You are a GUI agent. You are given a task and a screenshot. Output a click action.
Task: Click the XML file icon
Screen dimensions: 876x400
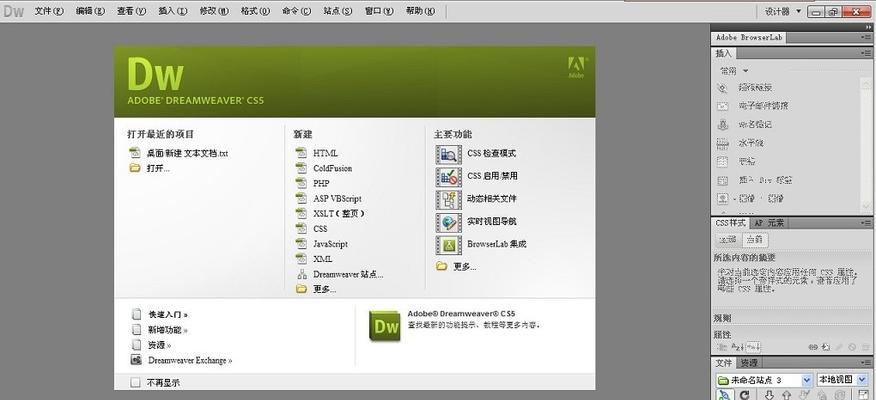pyautogui.click(x=302, y=259)
